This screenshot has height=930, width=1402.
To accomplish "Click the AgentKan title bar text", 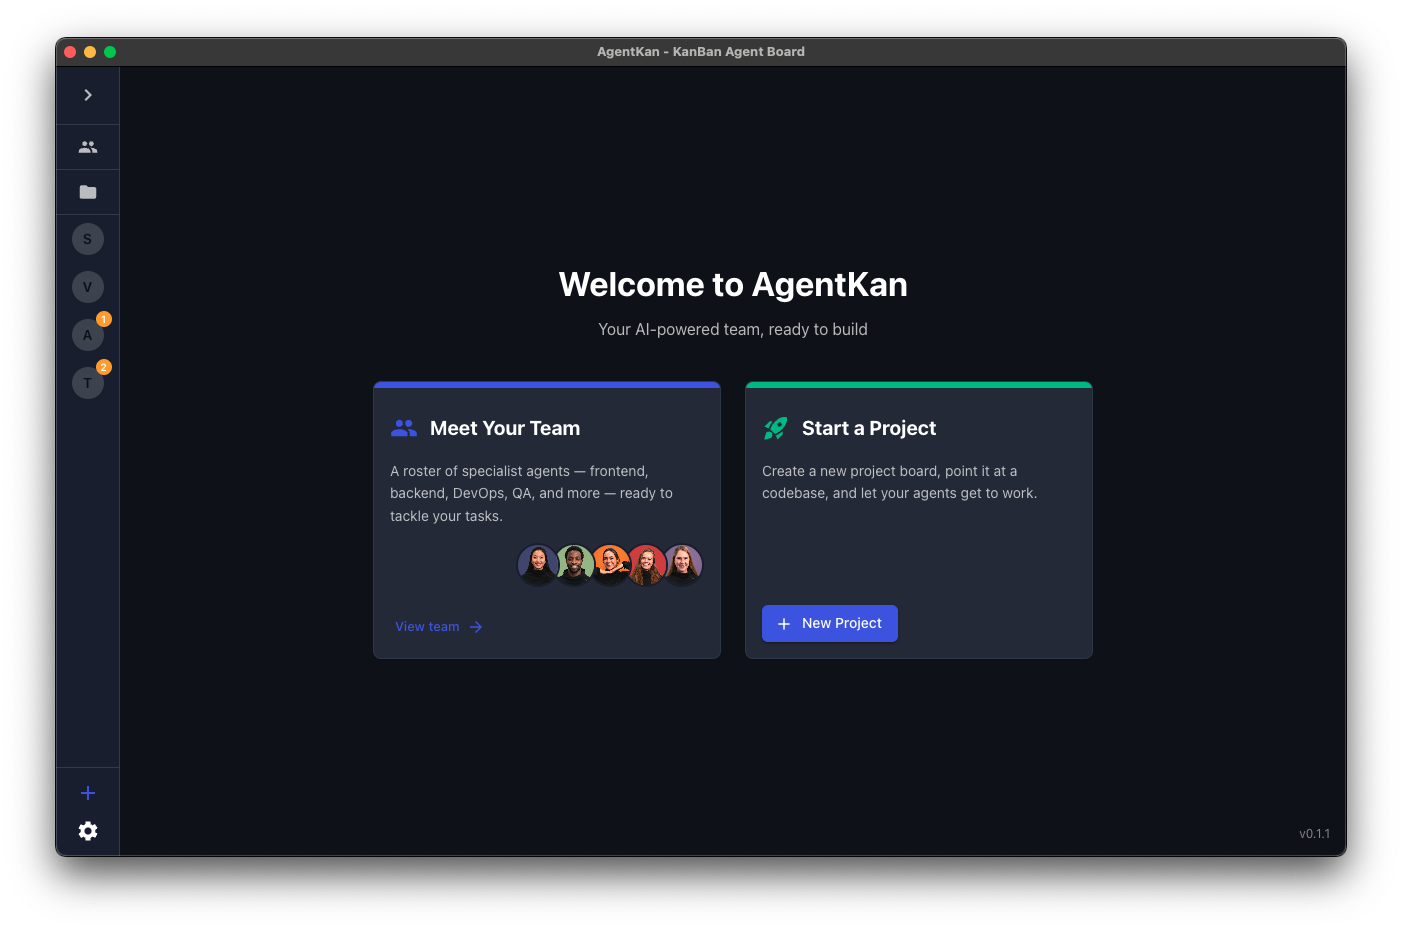I will coord(701,51).
